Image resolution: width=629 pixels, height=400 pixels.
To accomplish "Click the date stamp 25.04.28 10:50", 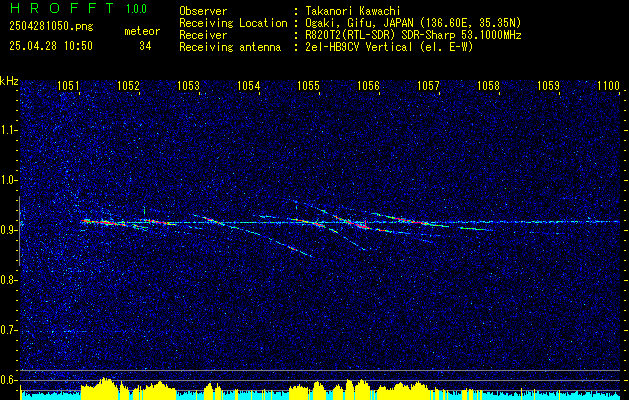I will pyautogui.click(x=51, y=46).
